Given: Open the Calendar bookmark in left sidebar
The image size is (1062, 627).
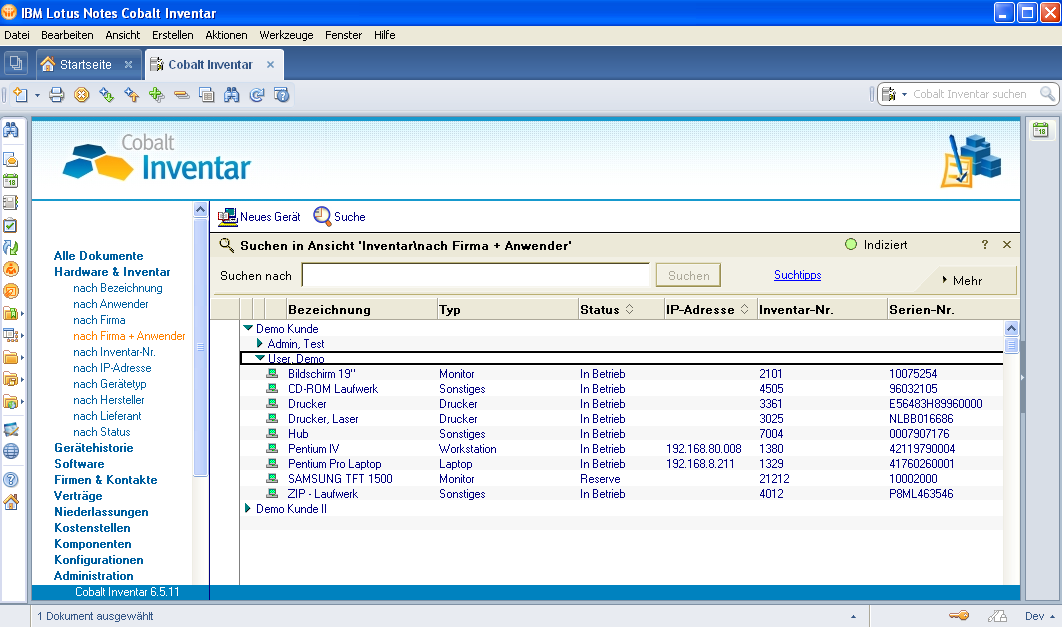Looking at the screenshot, I should 11,181.
